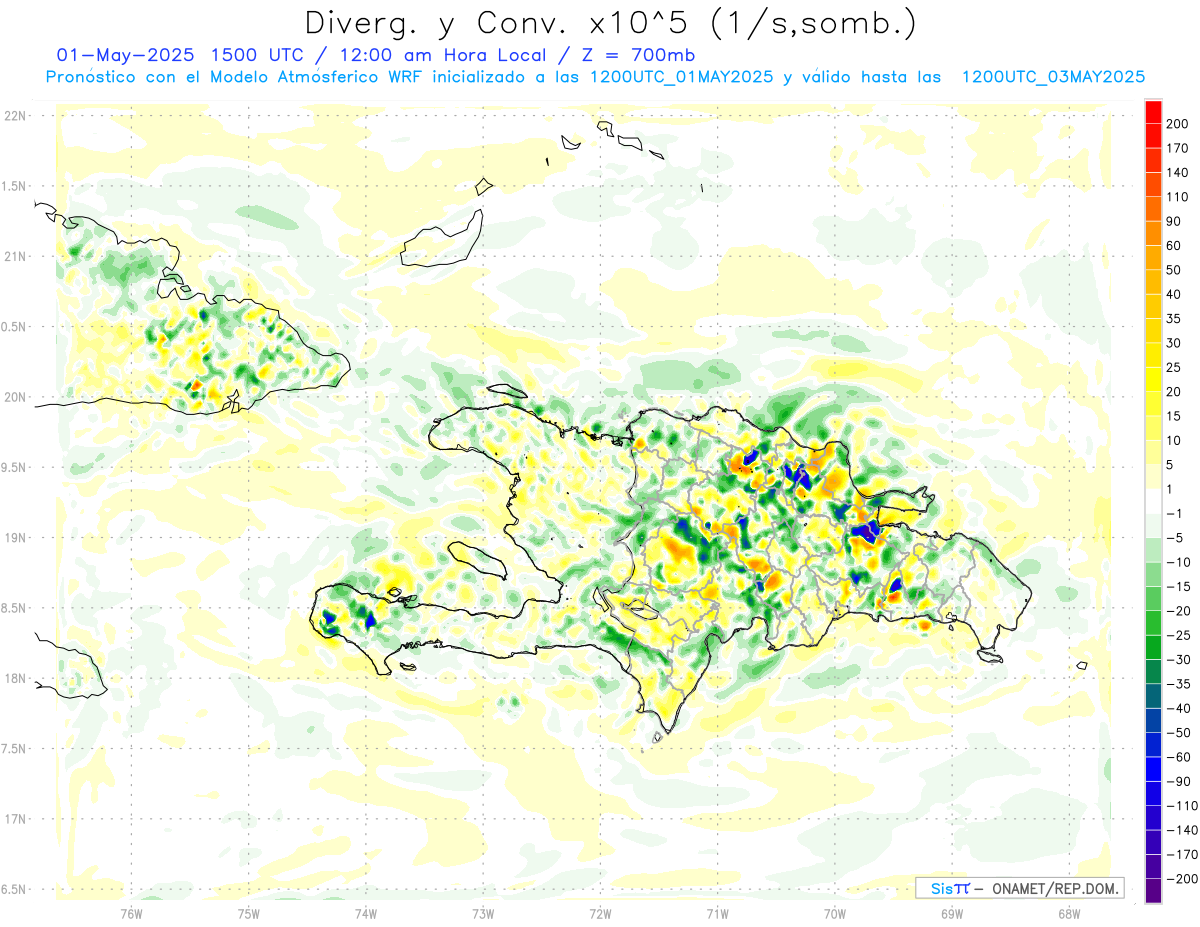Click the '69W' longitude label
This screenshot has width=1200, height=927.
pos(952,913)
